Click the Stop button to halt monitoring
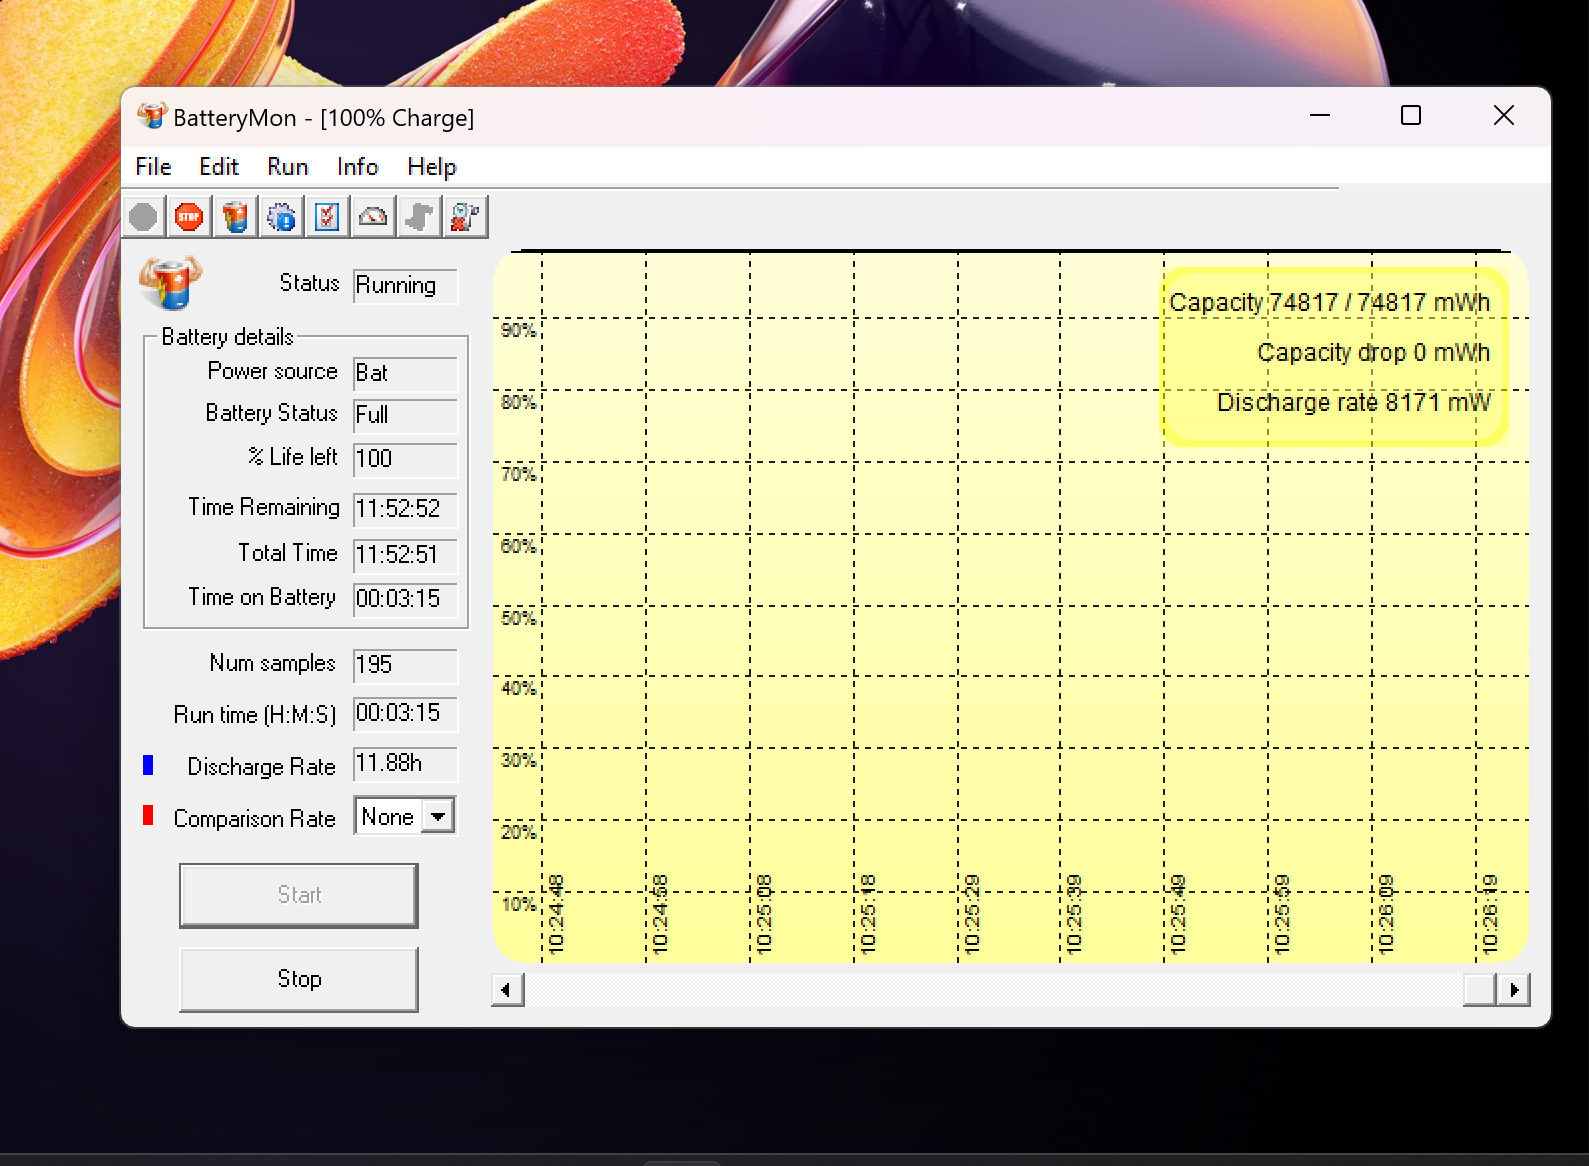 [299, 979]
